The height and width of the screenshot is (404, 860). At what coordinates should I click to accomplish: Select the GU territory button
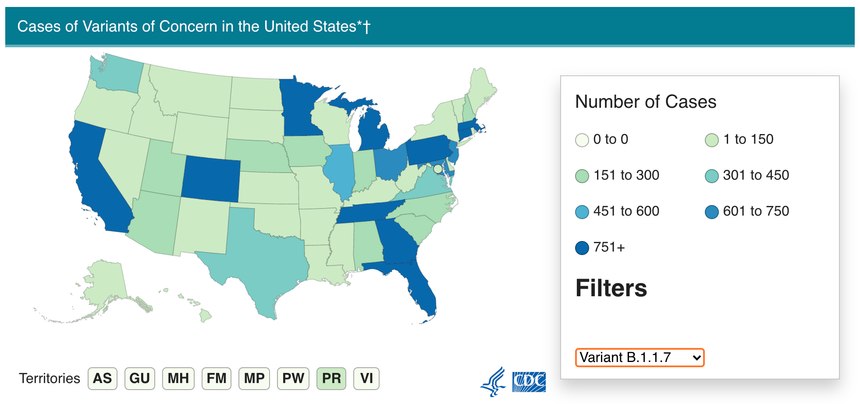click(140, 379)
